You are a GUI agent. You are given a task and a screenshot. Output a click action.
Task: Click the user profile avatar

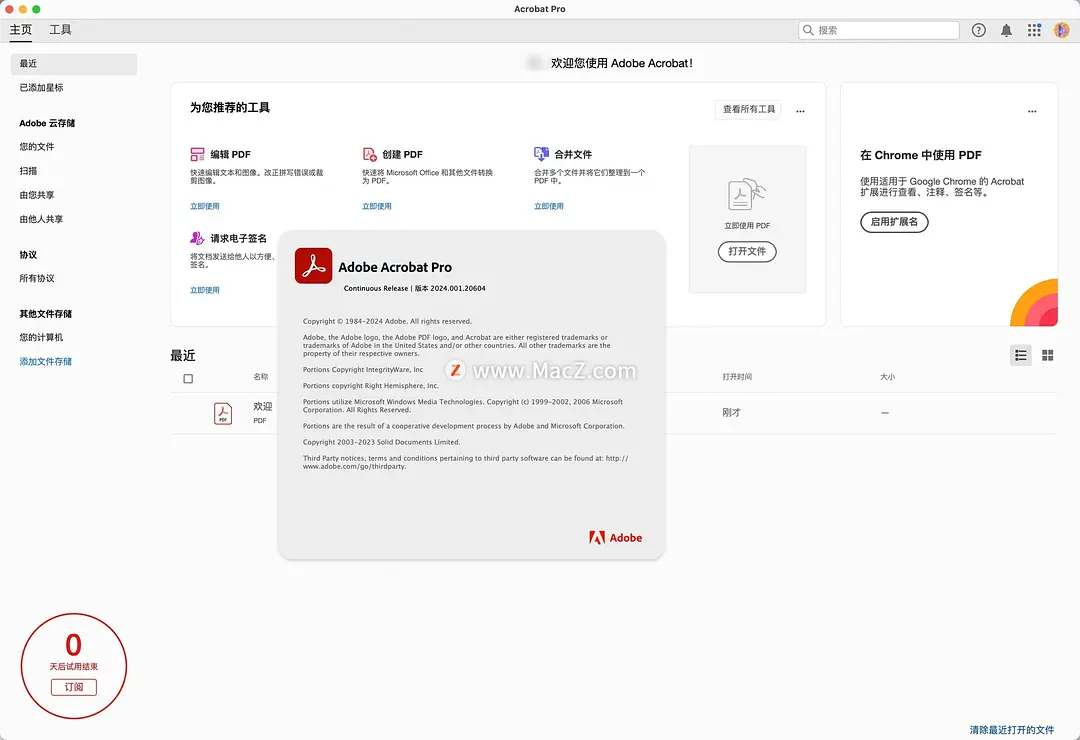1062,30
